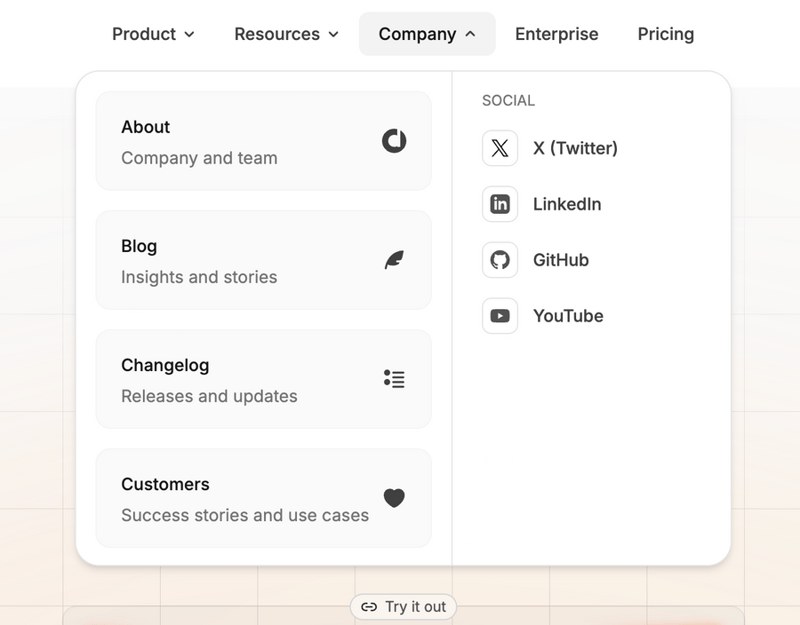Click the heart icon for Customers
800x625 pixels.
(x=394, y=498)
